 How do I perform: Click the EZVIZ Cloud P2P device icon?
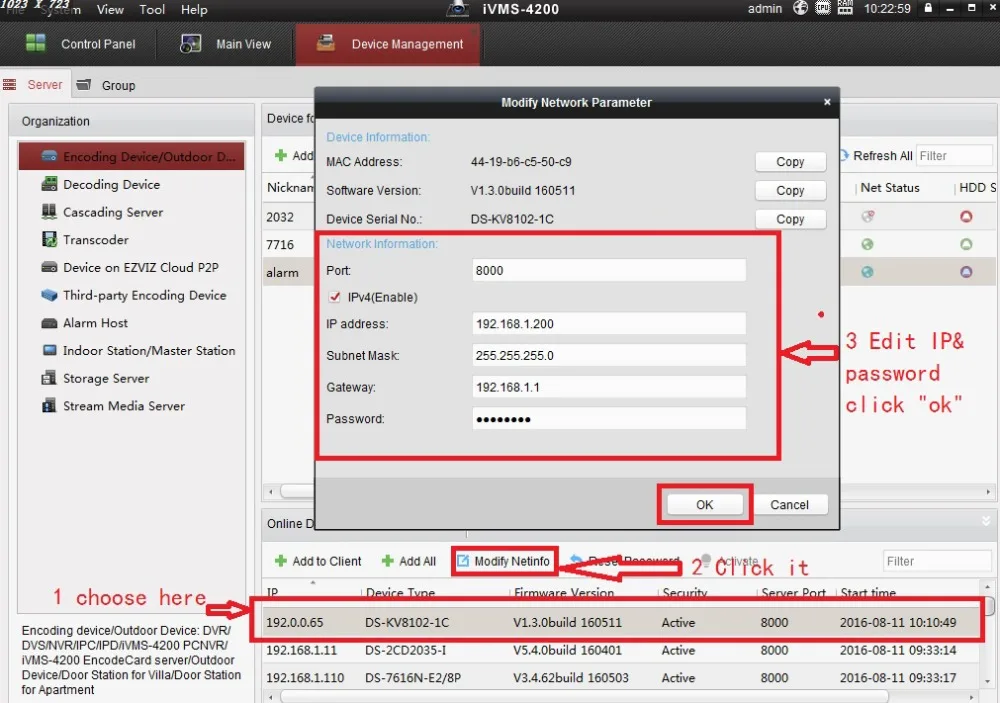(49, 267)
